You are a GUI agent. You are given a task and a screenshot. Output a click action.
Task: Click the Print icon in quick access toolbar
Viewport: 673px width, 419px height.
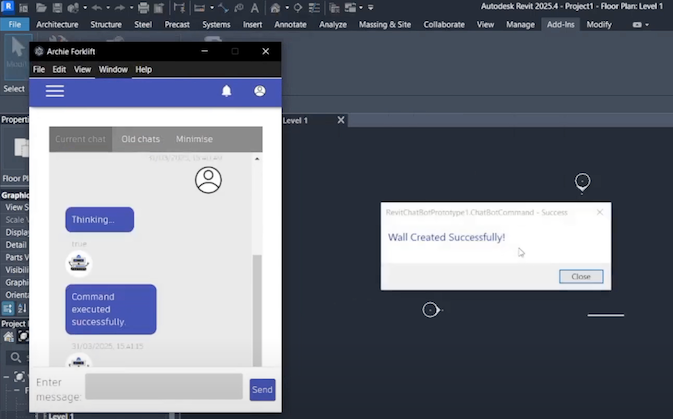coord(143,8)
